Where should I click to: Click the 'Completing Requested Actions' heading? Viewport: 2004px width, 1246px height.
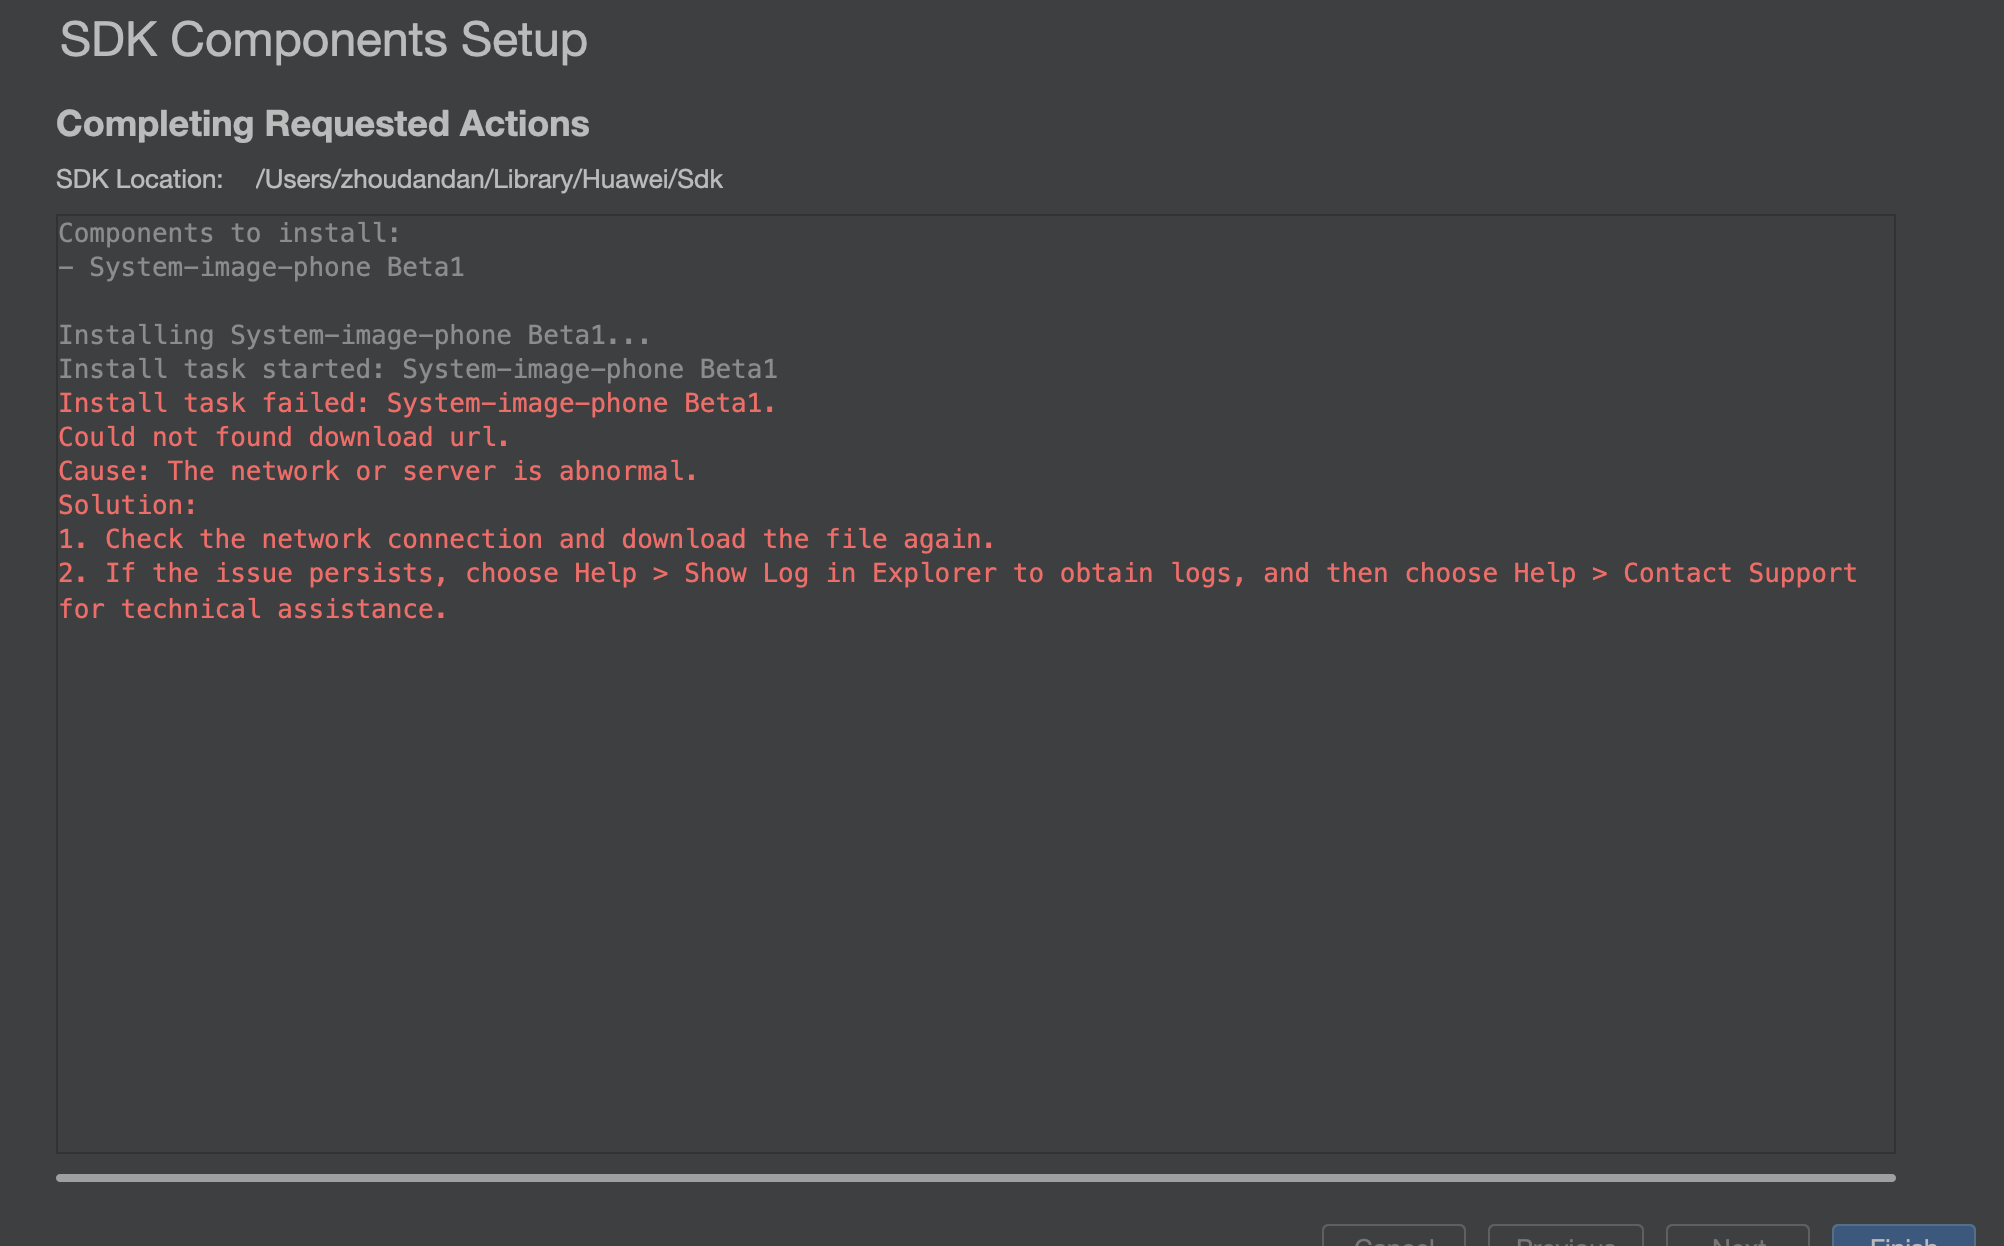(322, 124)
